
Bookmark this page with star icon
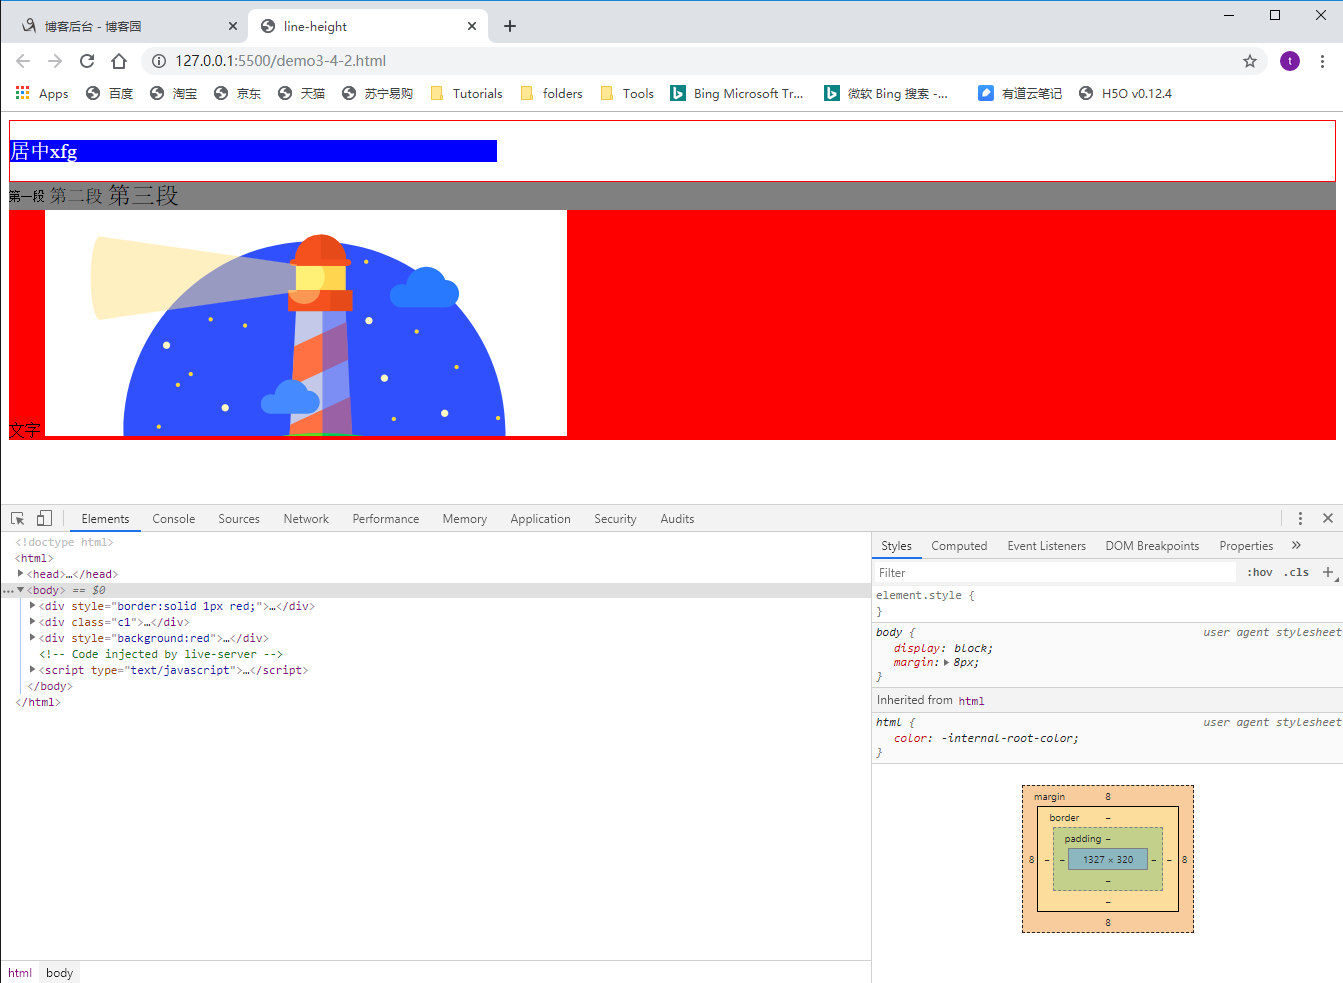click(1249, 61)
